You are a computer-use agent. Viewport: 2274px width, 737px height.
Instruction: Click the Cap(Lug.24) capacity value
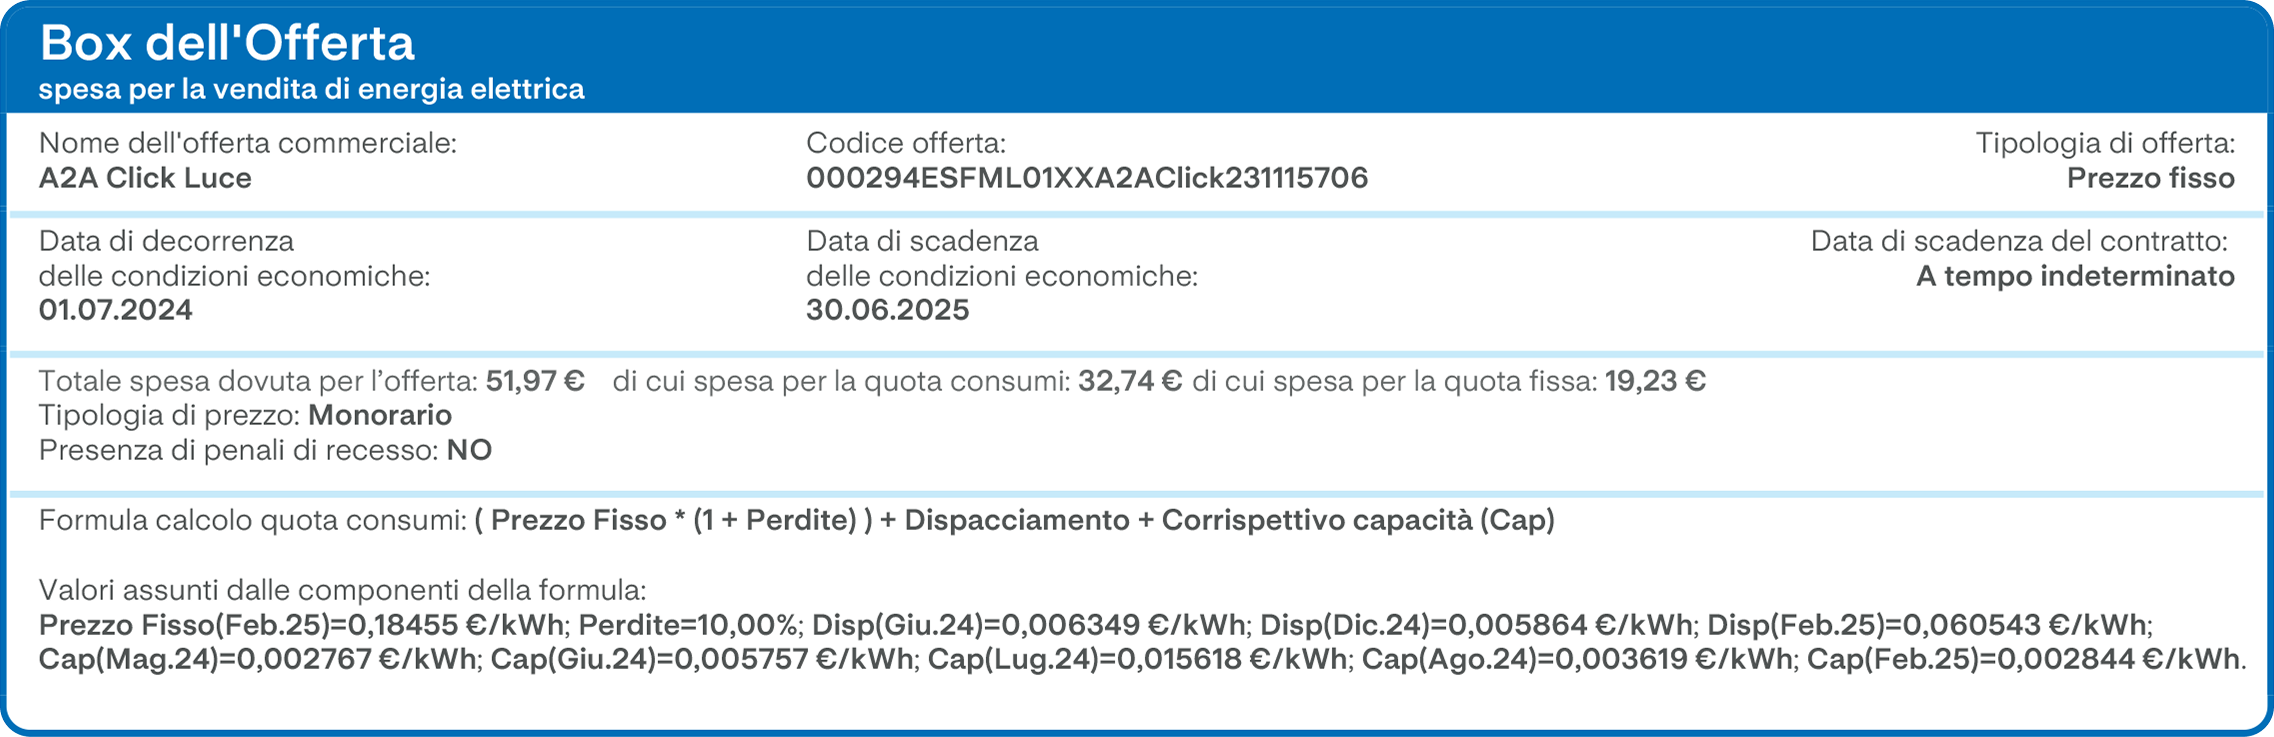(x=1137, y=659)
